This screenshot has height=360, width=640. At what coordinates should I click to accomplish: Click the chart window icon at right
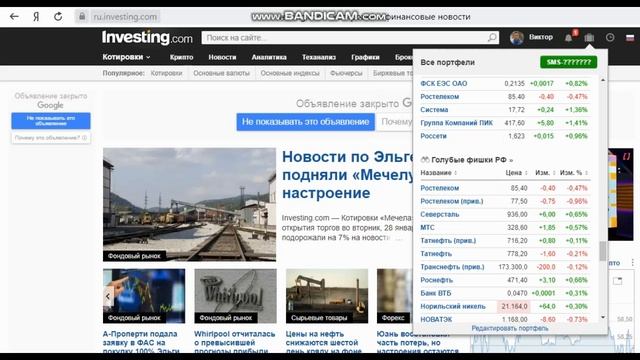[x=618, y=281]
